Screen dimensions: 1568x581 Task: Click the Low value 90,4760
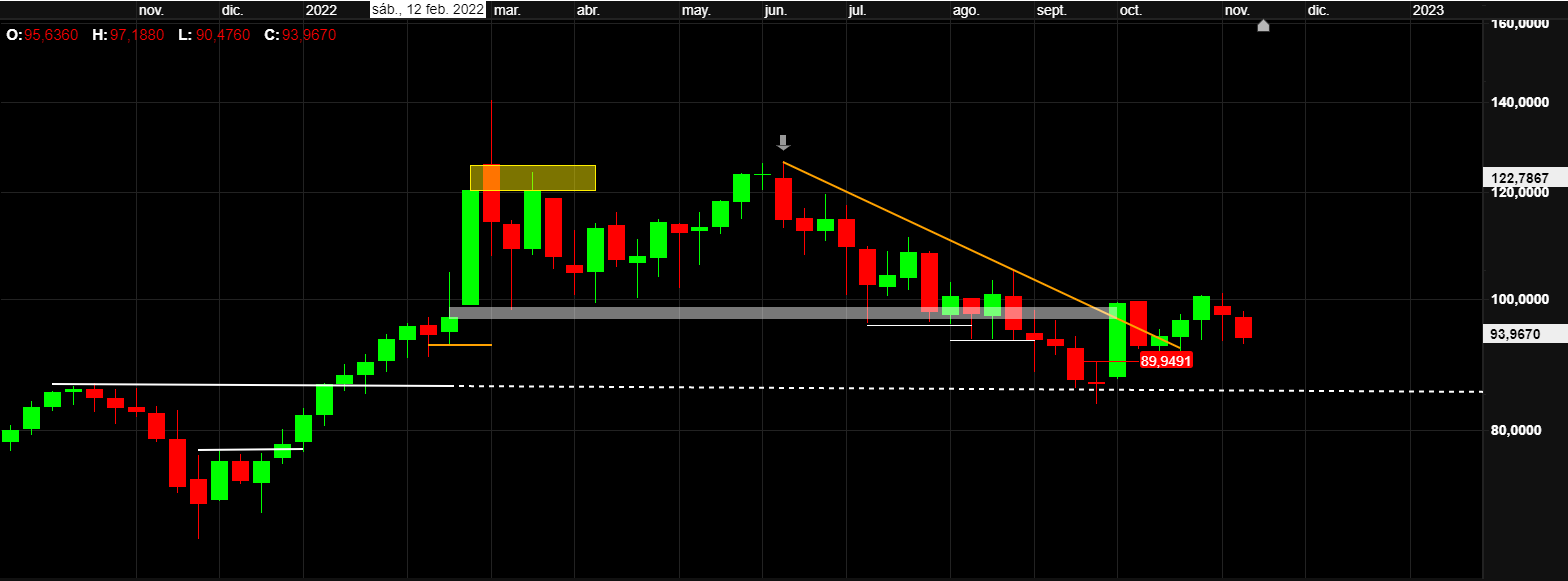[222, 34]
